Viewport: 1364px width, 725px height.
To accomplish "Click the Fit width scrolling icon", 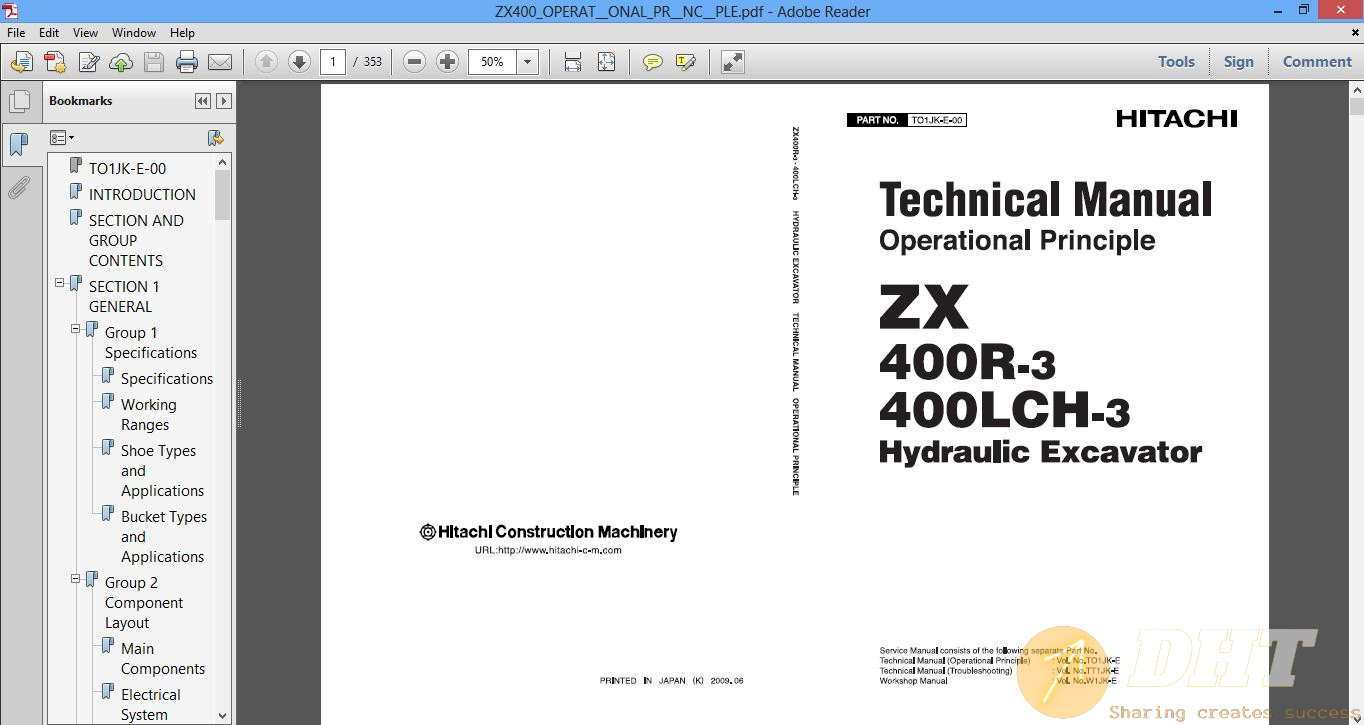I will (573, 62).
